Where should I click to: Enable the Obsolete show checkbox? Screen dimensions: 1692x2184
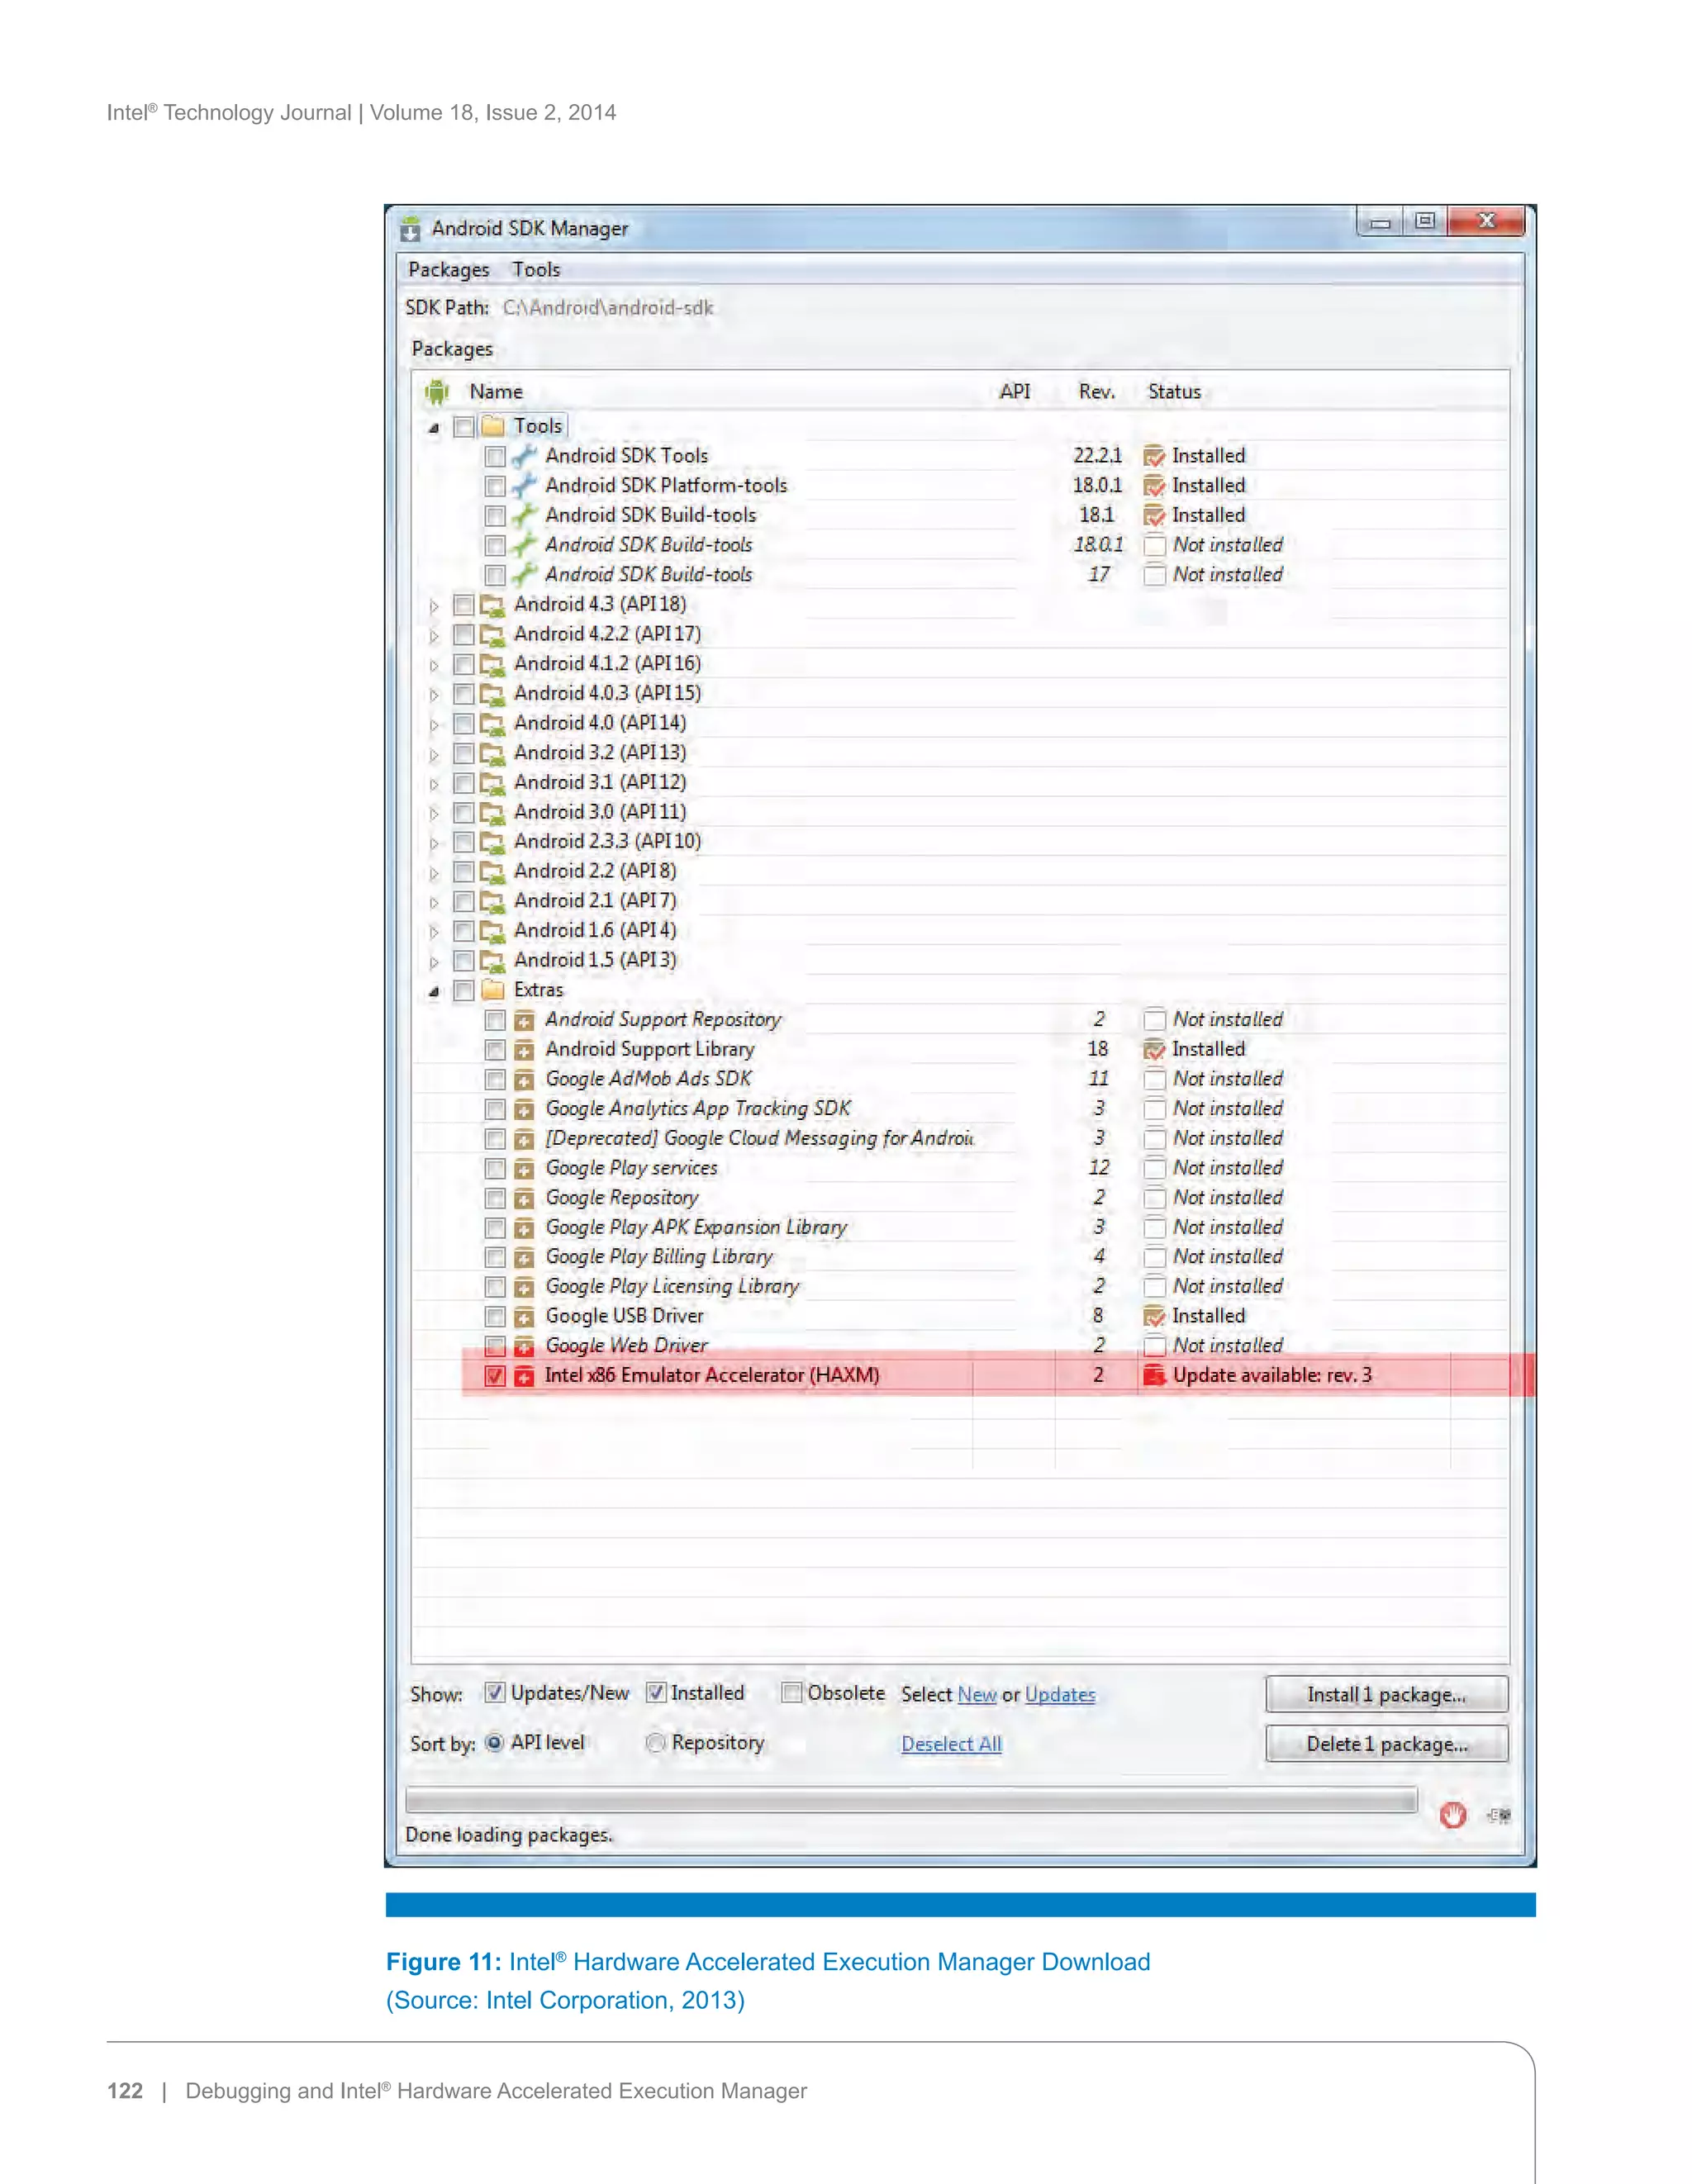pos(792,1692)
